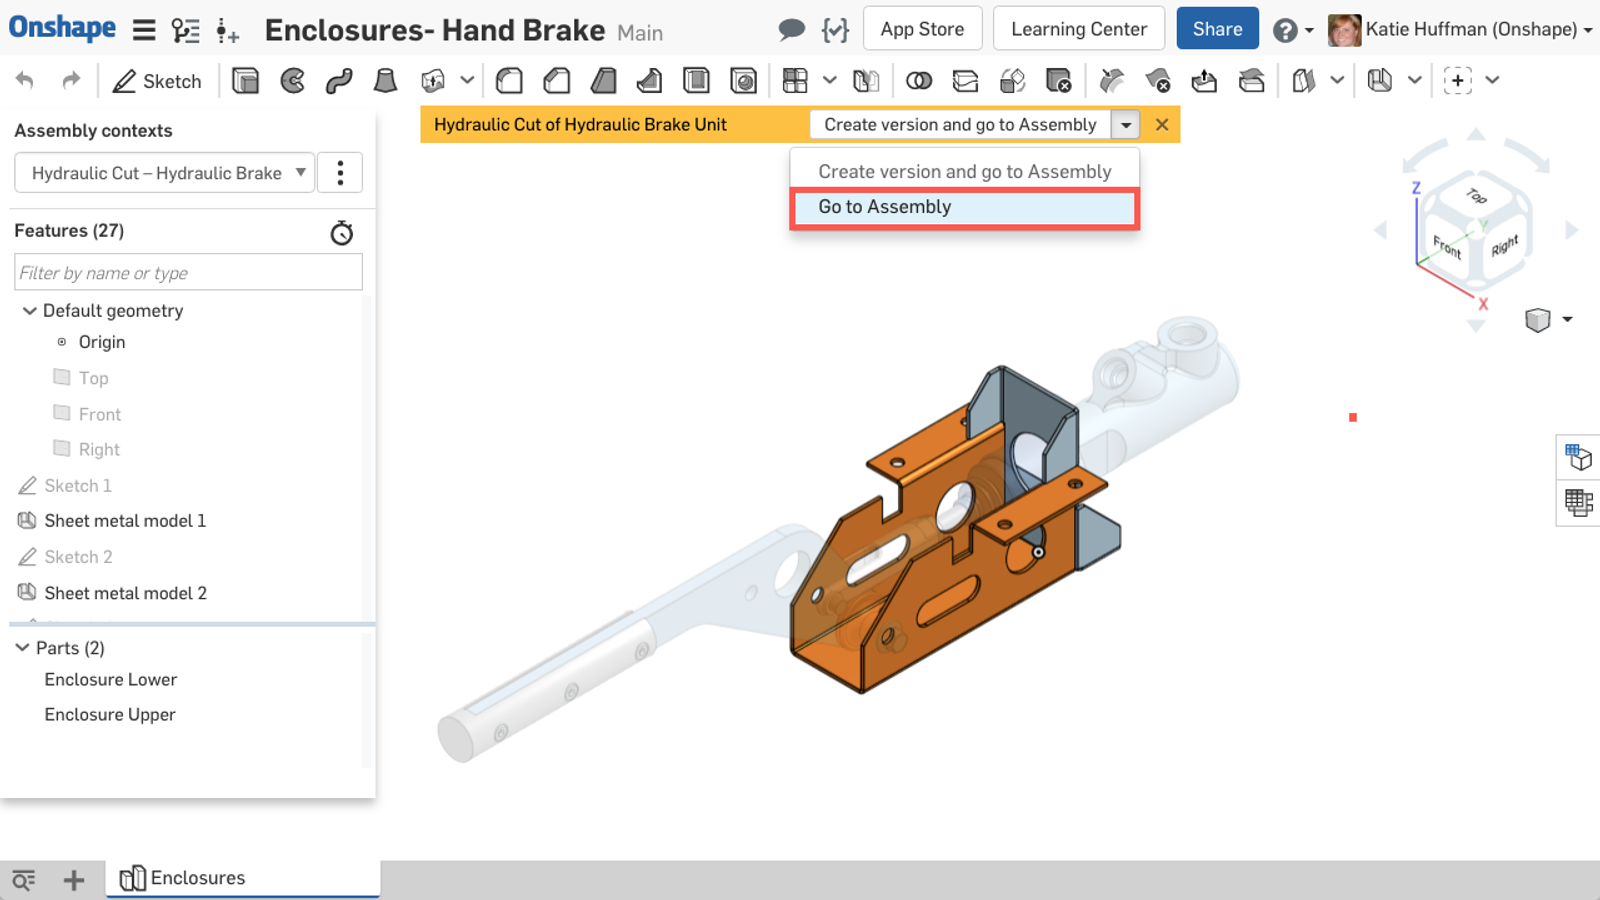Image resolution: width=1600 pixels, height=900 pixels.
Task: Select the Extrude tool icon
Action: click(x=245, y=81)
